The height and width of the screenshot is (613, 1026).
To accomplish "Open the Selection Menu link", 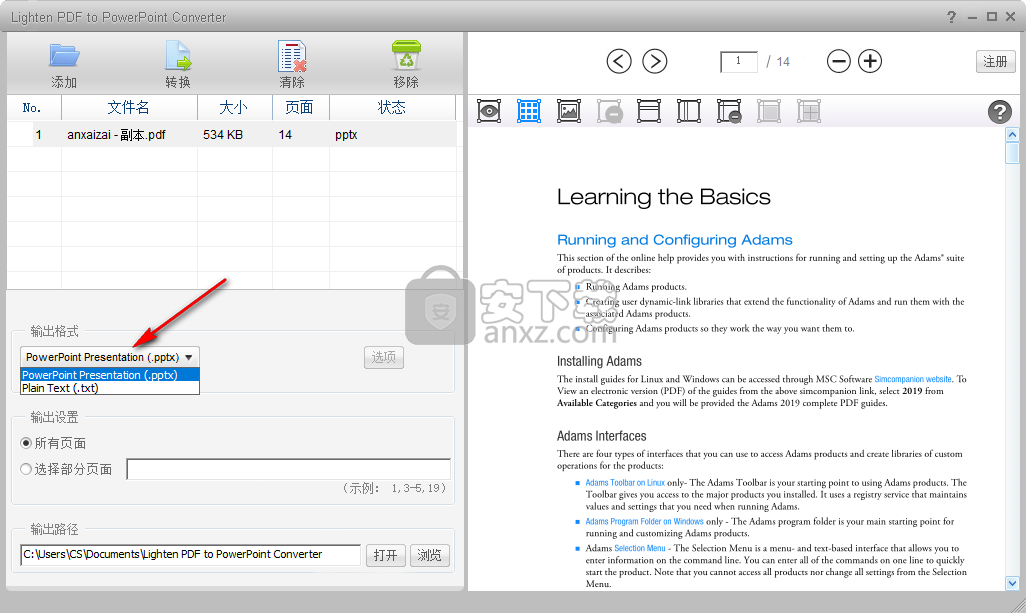I will coord(640,548).
